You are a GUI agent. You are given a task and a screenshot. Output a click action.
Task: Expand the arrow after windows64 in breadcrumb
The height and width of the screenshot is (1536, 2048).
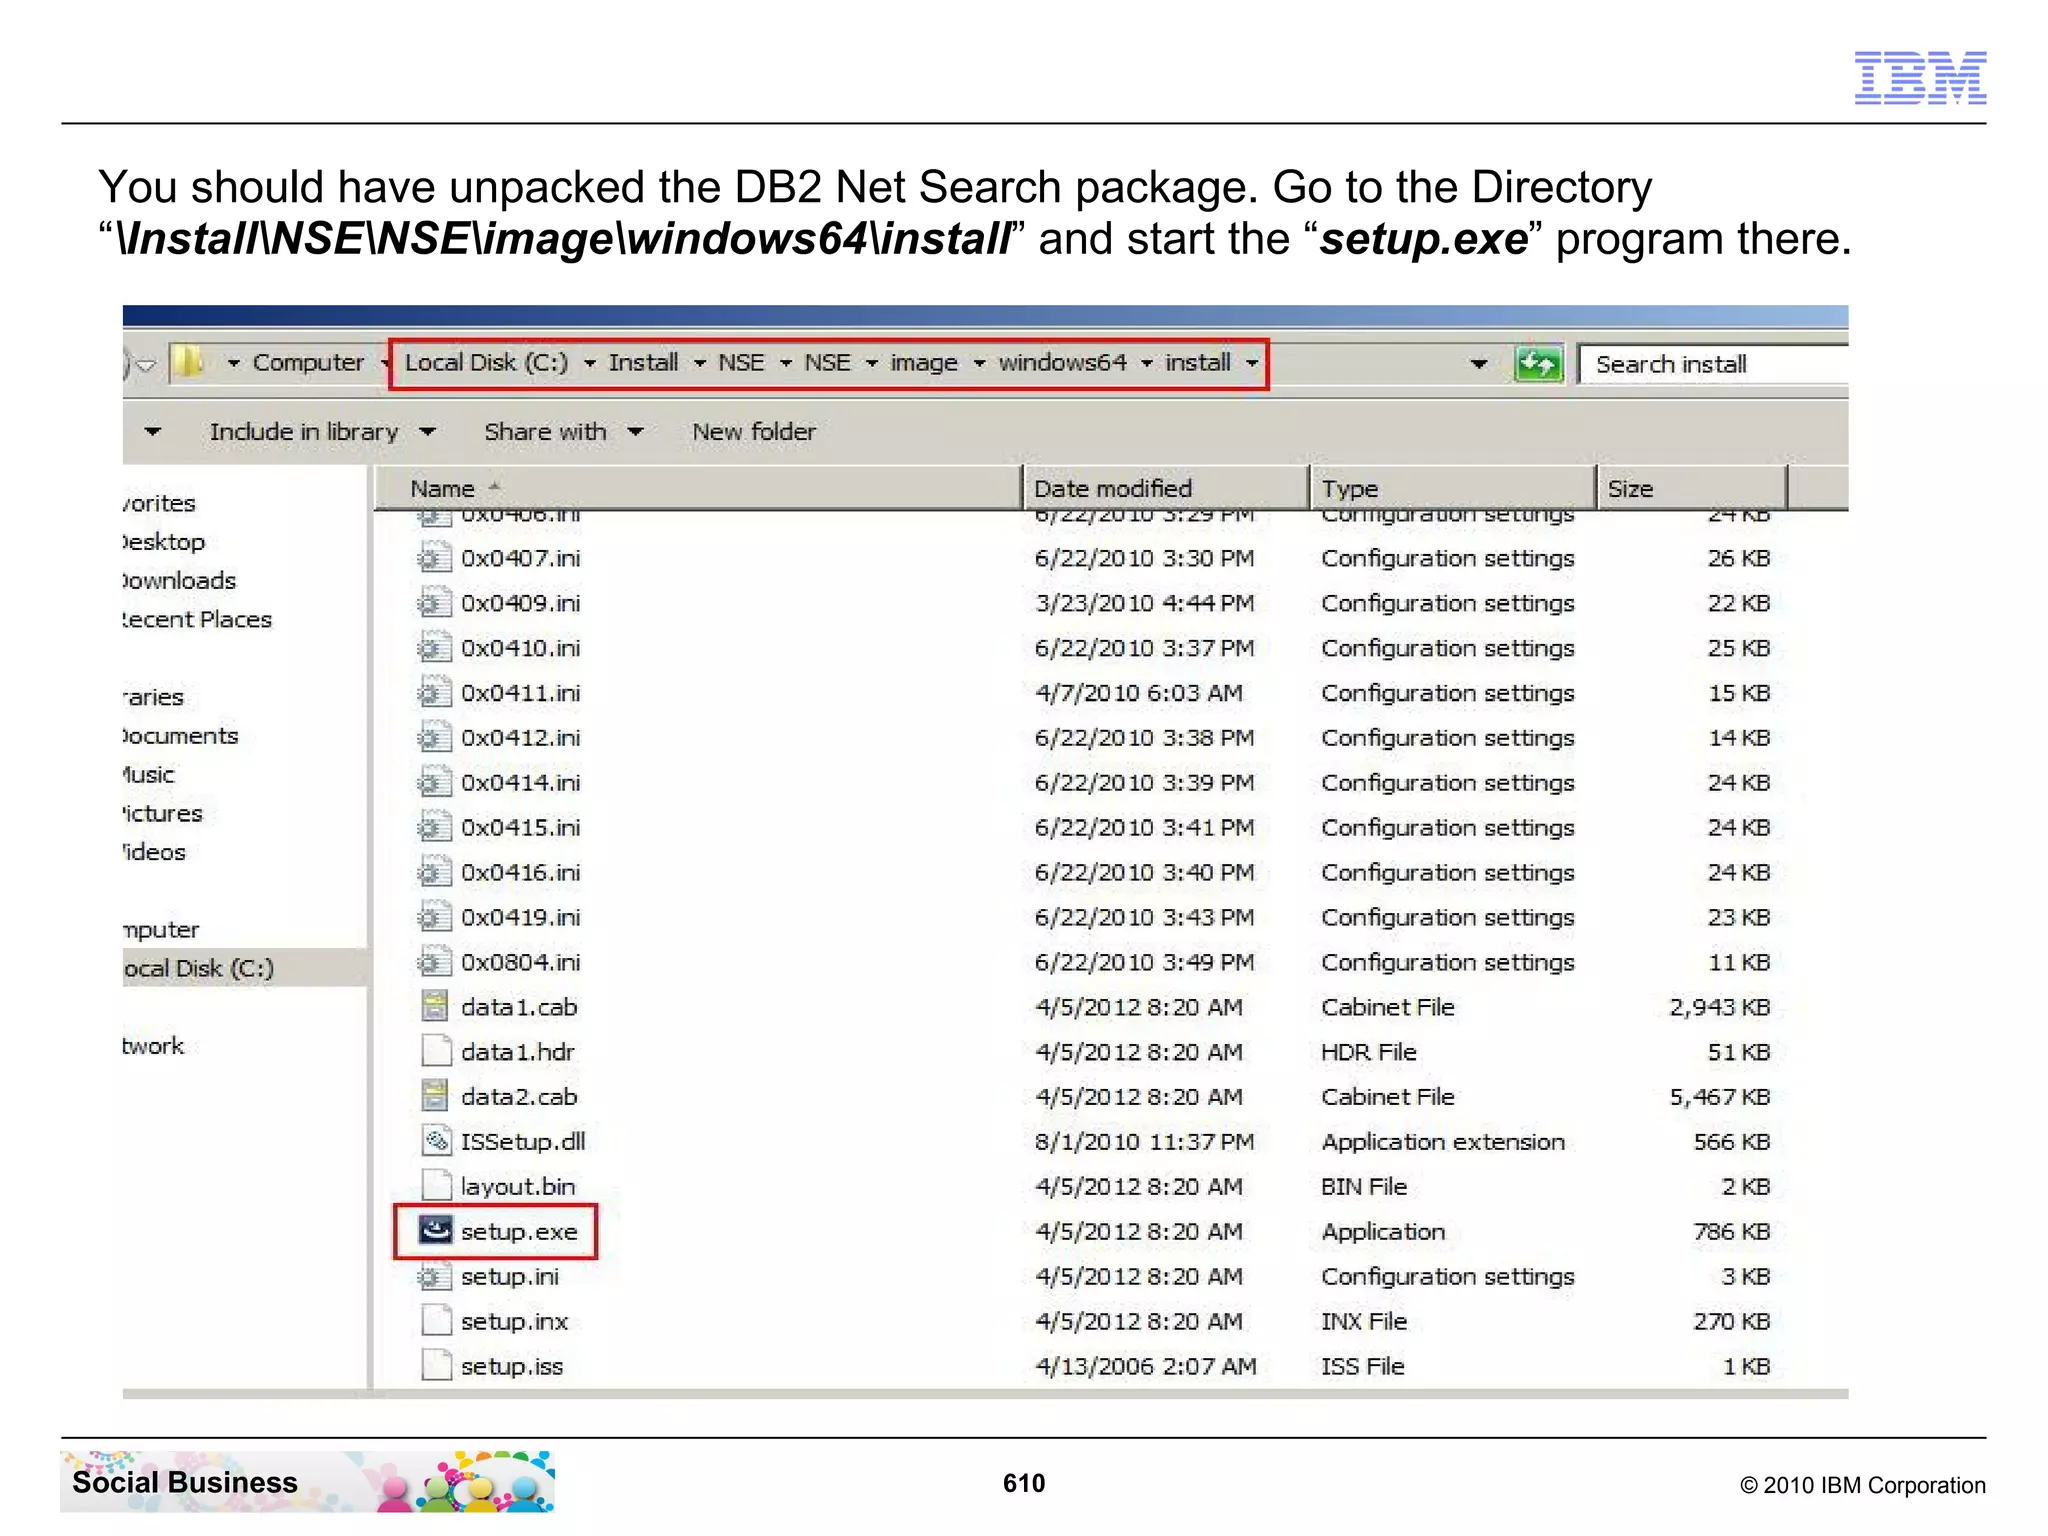[x=1146, y=363]
